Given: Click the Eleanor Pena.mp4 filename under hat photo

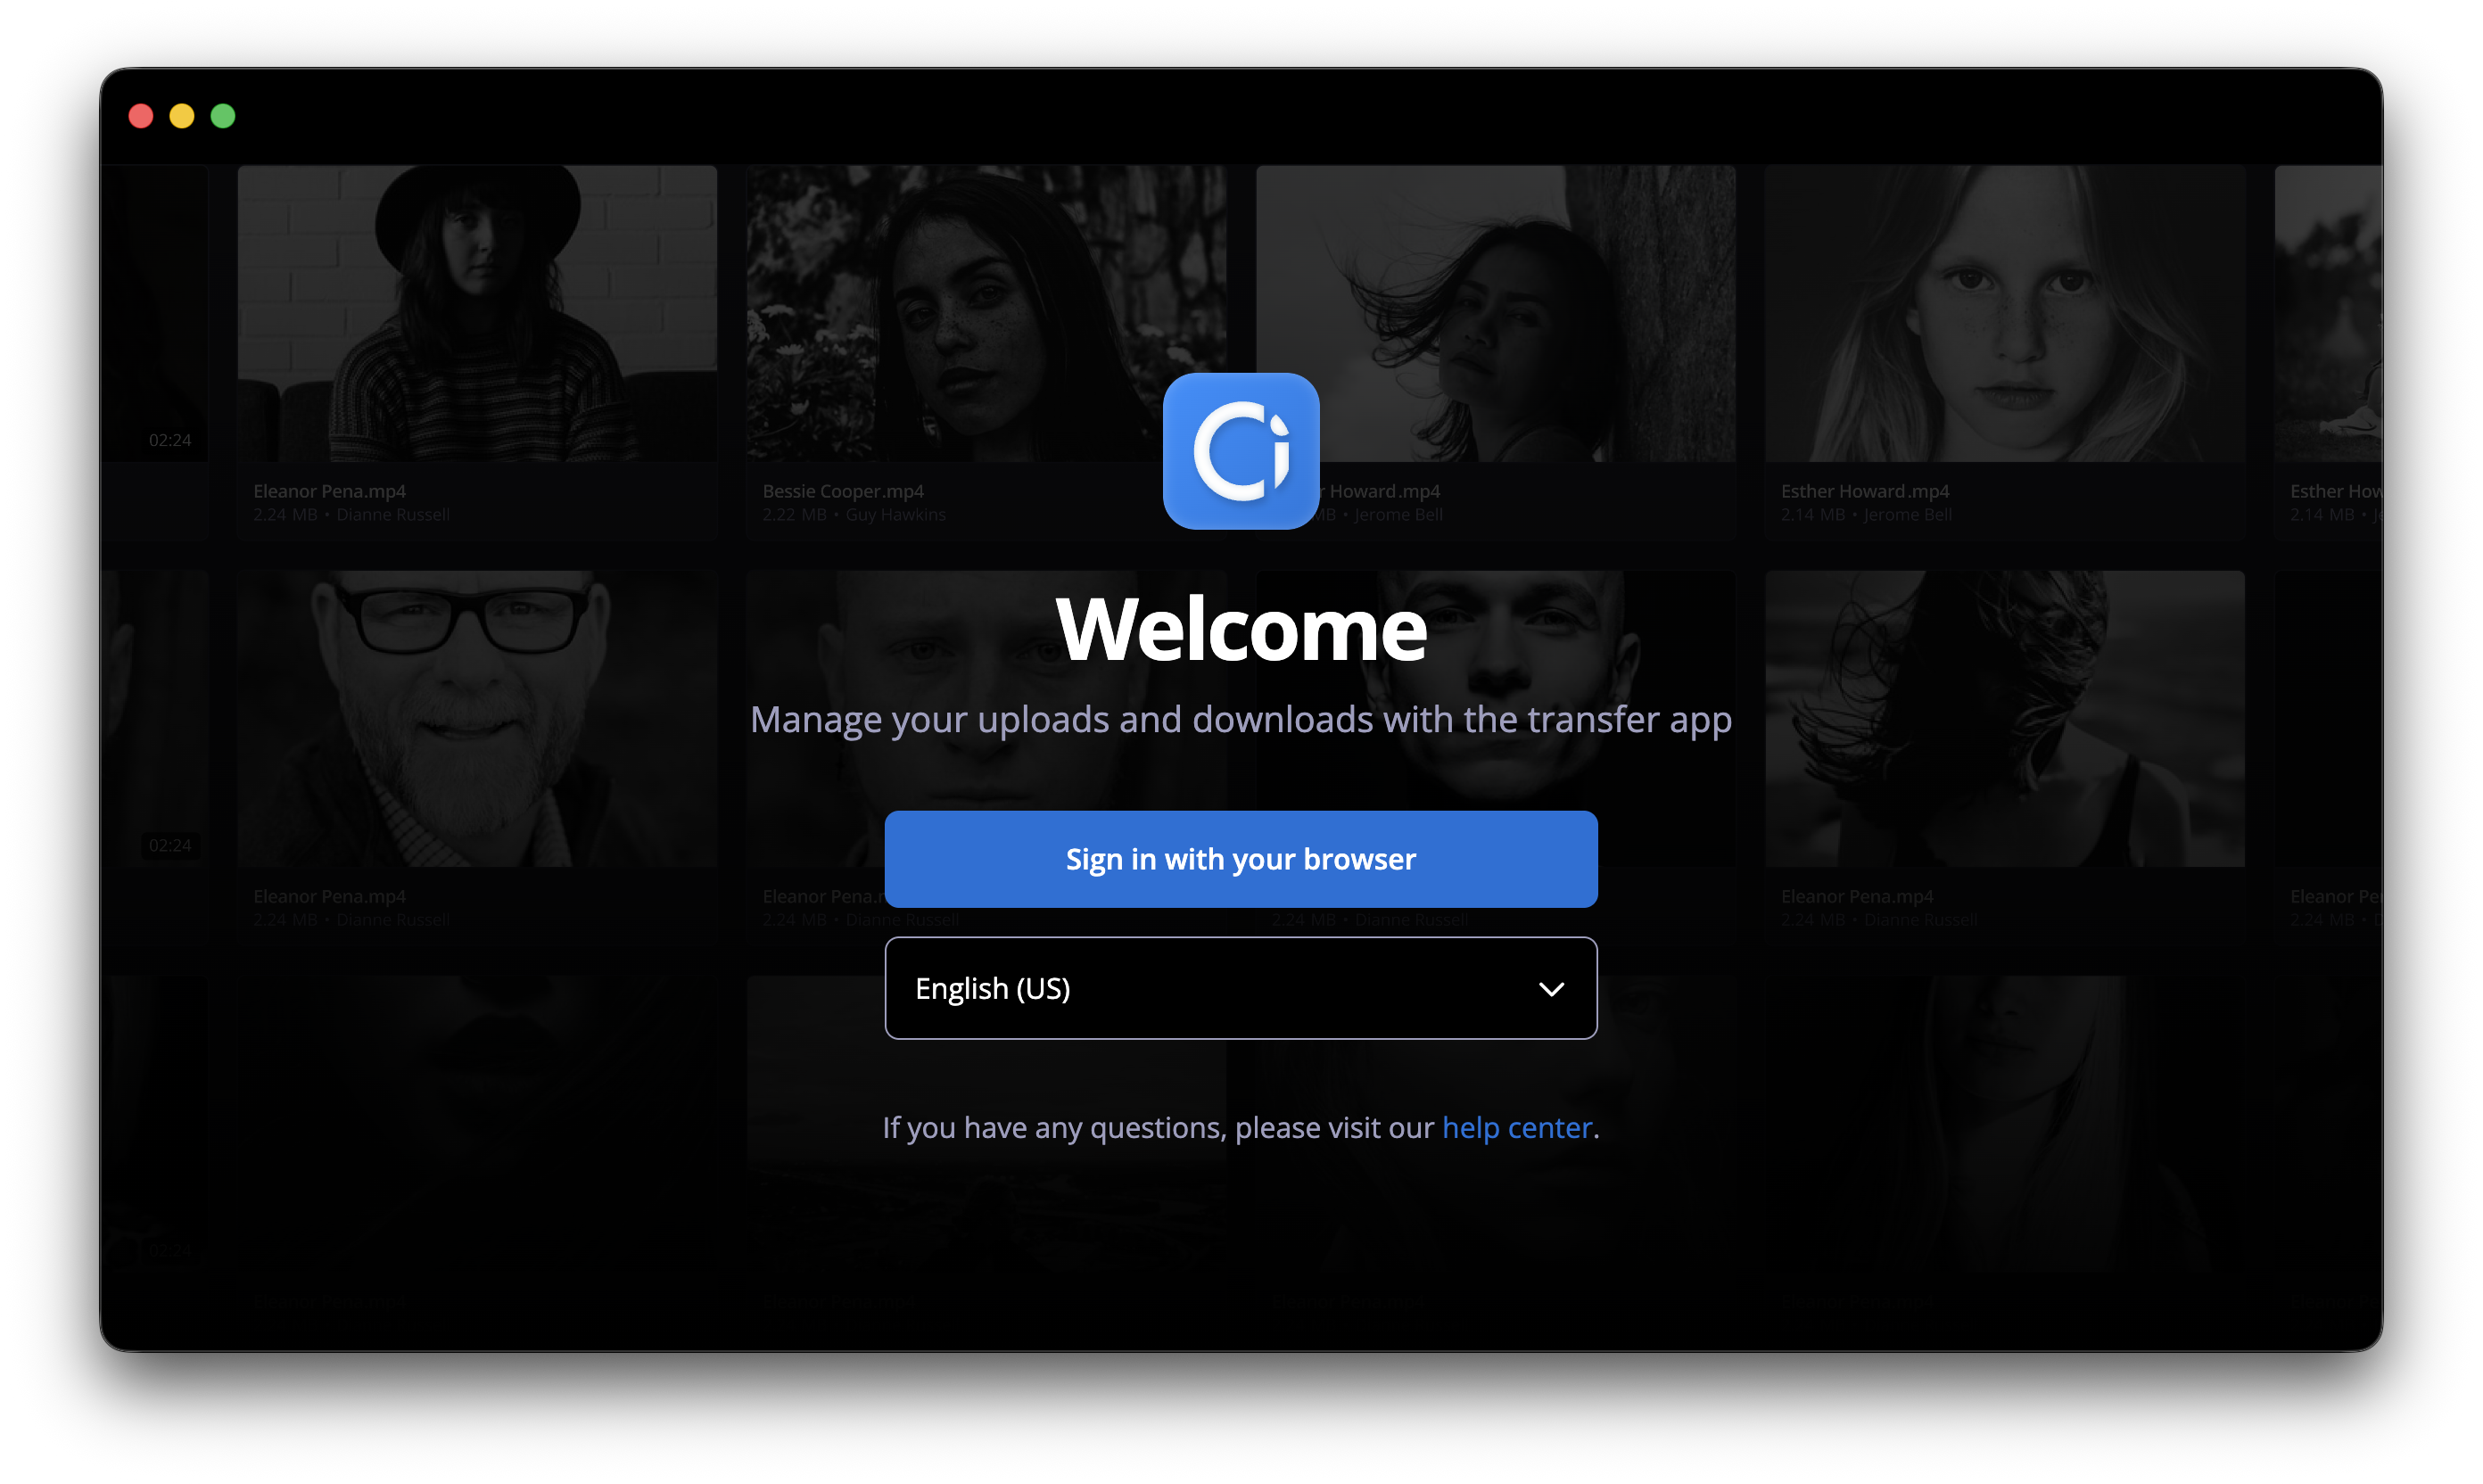Looking at the screenshot, I should (329, 491).
